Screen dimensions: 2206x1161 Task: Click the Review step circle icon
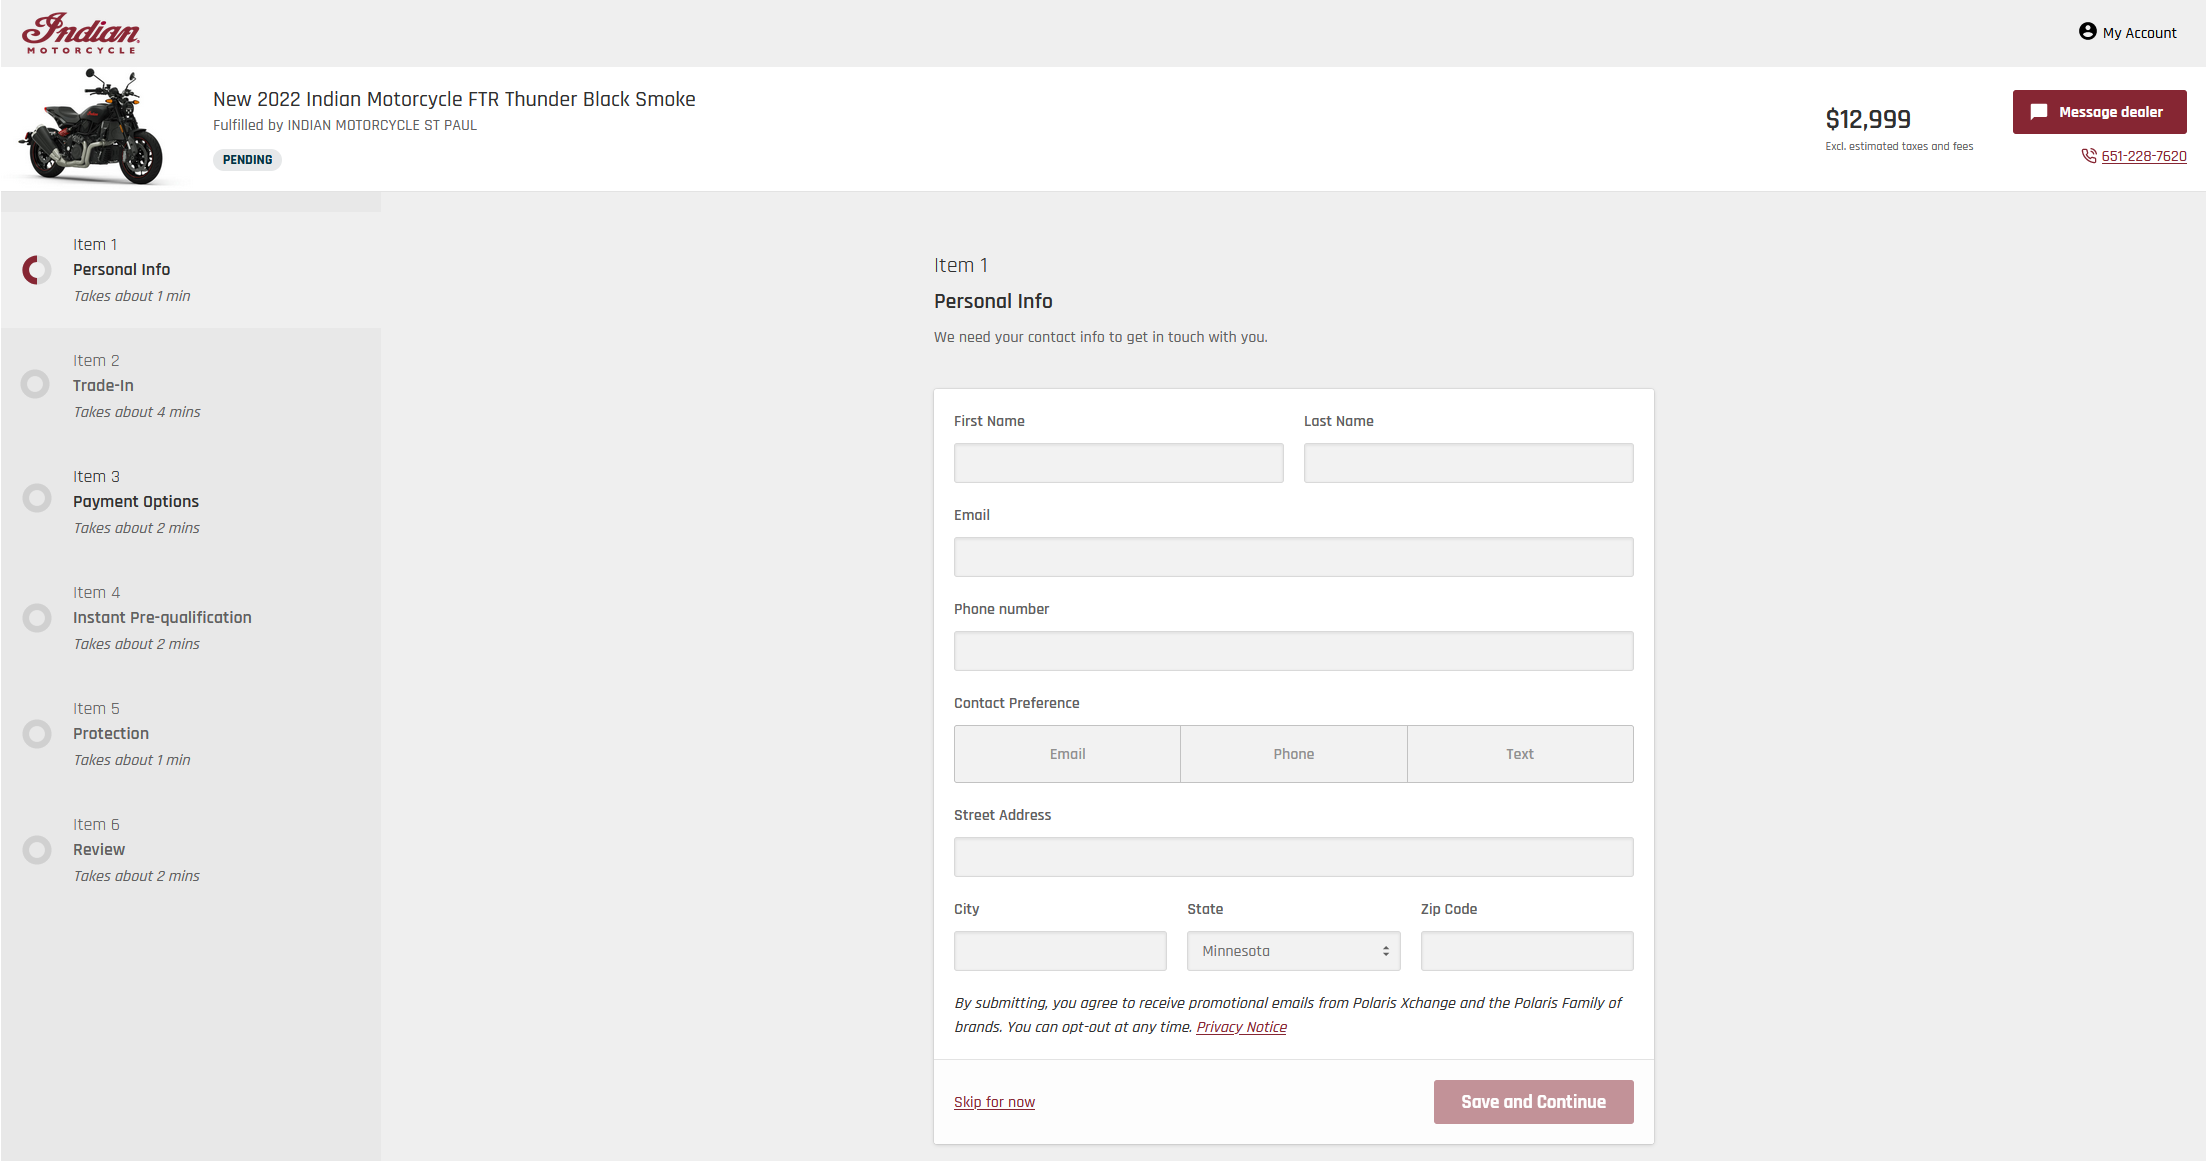pyautogui.click(x=36, y=850)
